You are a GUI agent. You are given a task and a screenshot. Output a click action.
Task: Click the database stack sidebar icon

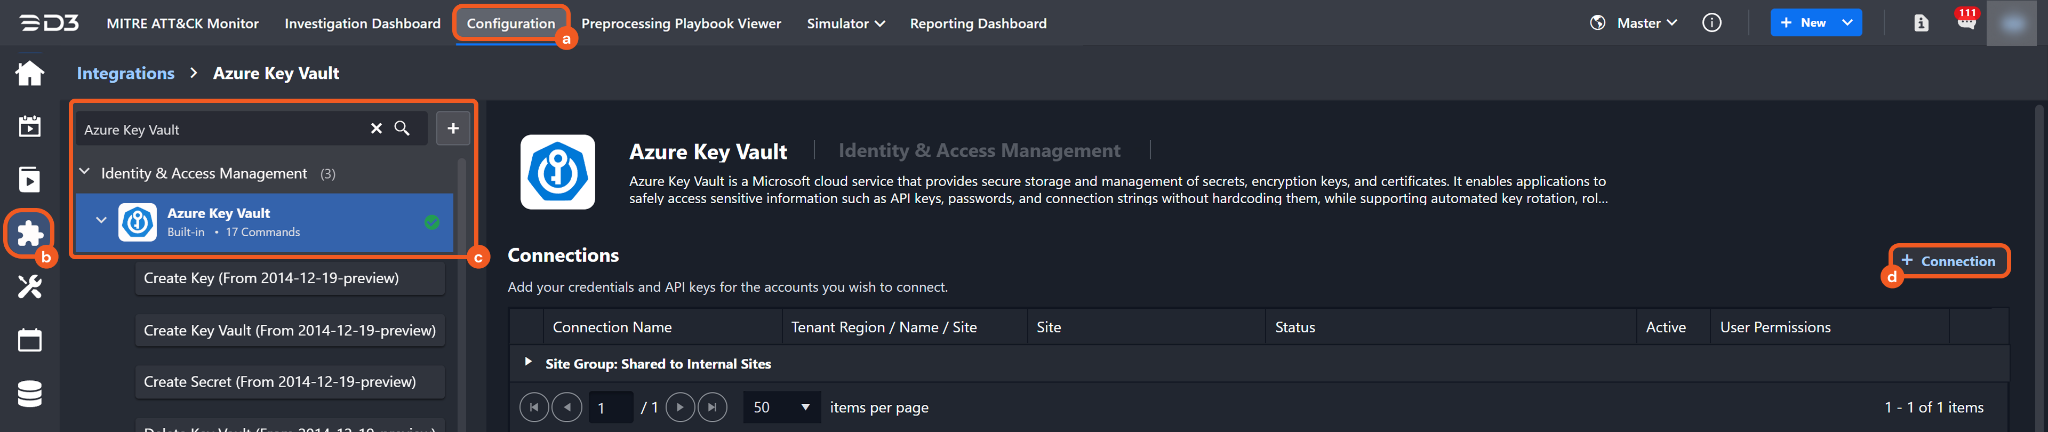point(30,394)
